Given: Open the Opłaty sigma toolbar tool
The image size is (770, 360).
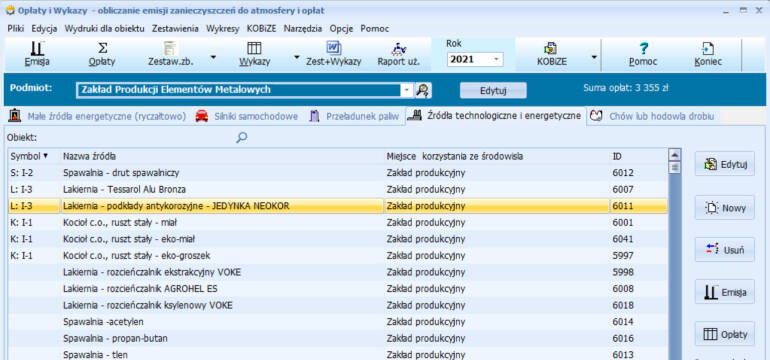Looking at the screenshot, I should pyautogui.click(x=102, y=55).
